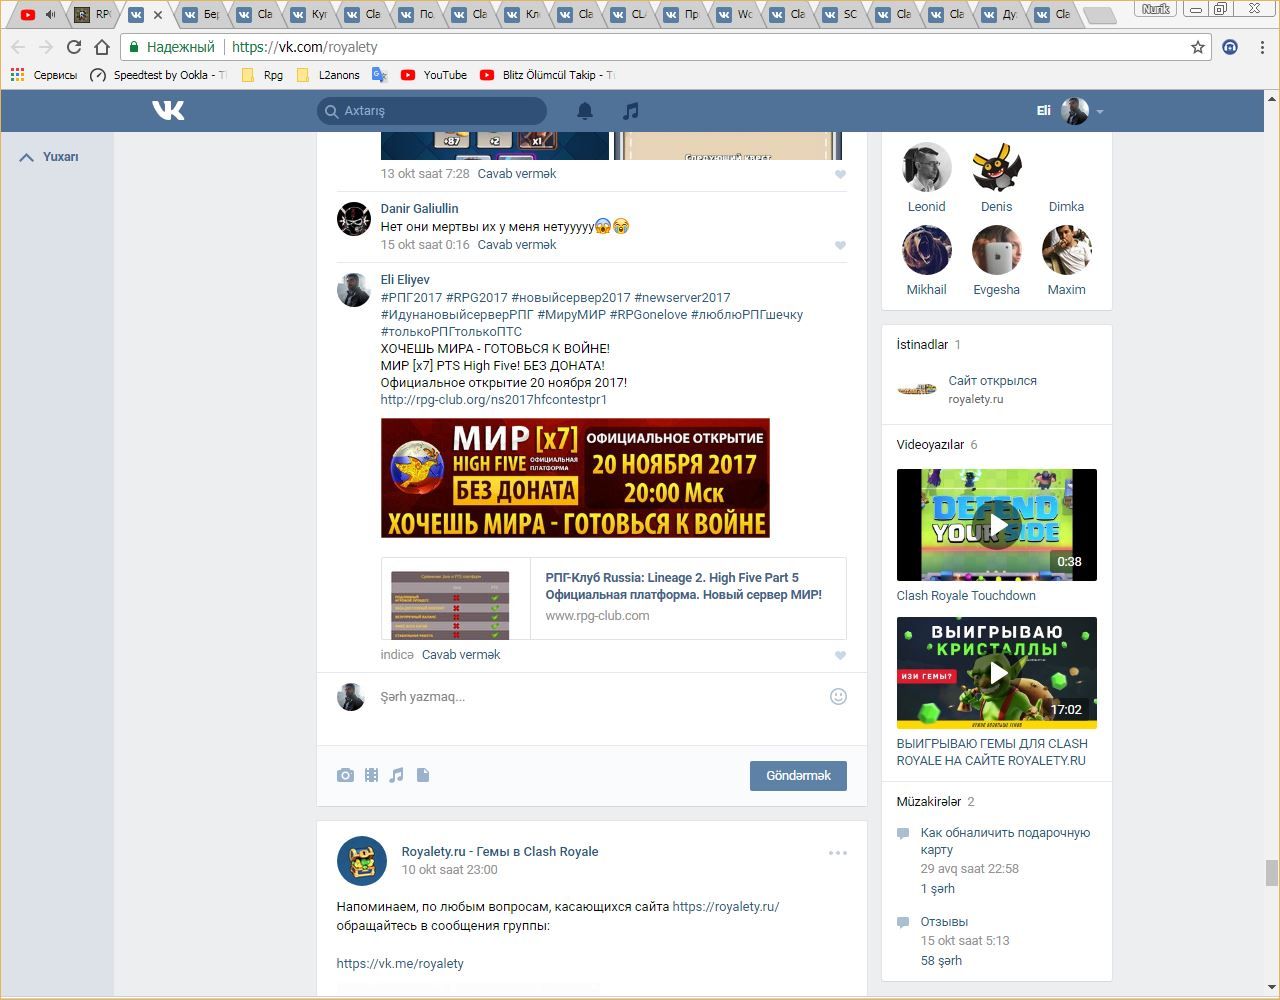Open Как обналичить подарочную карту discussion

(x=1005, y=841)
